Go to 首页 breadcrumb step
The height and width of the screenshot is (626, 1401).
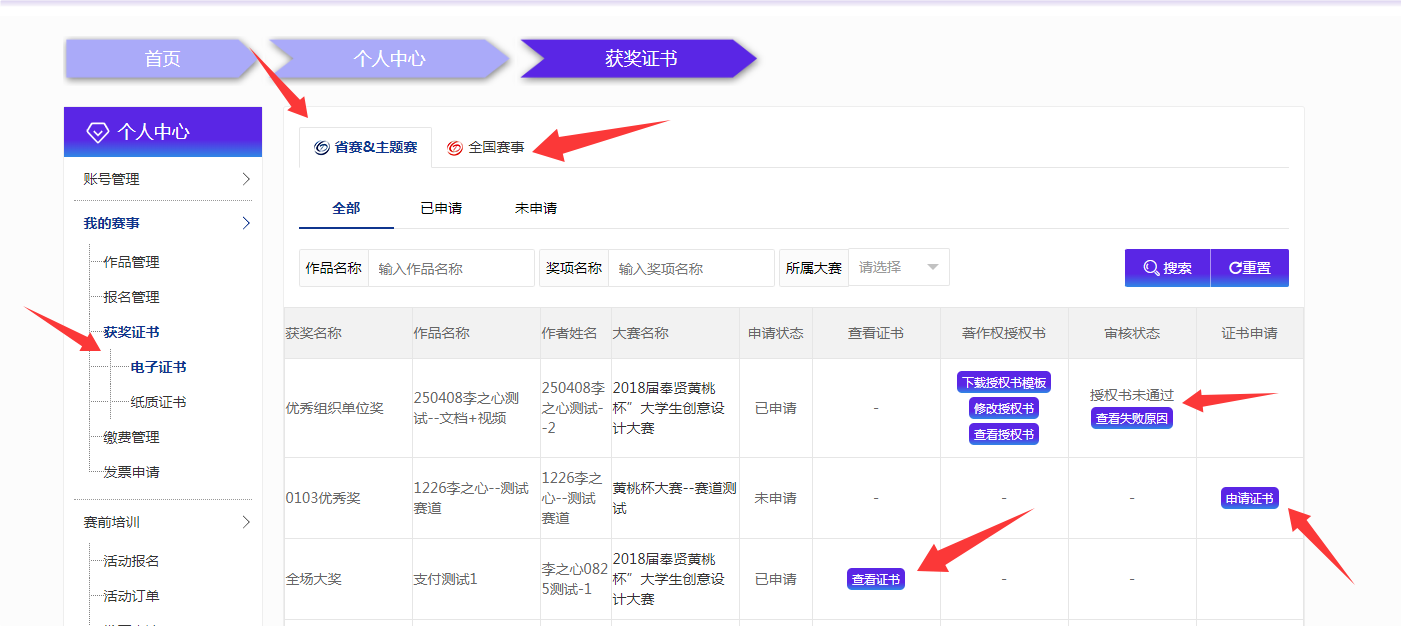[162, 59]
